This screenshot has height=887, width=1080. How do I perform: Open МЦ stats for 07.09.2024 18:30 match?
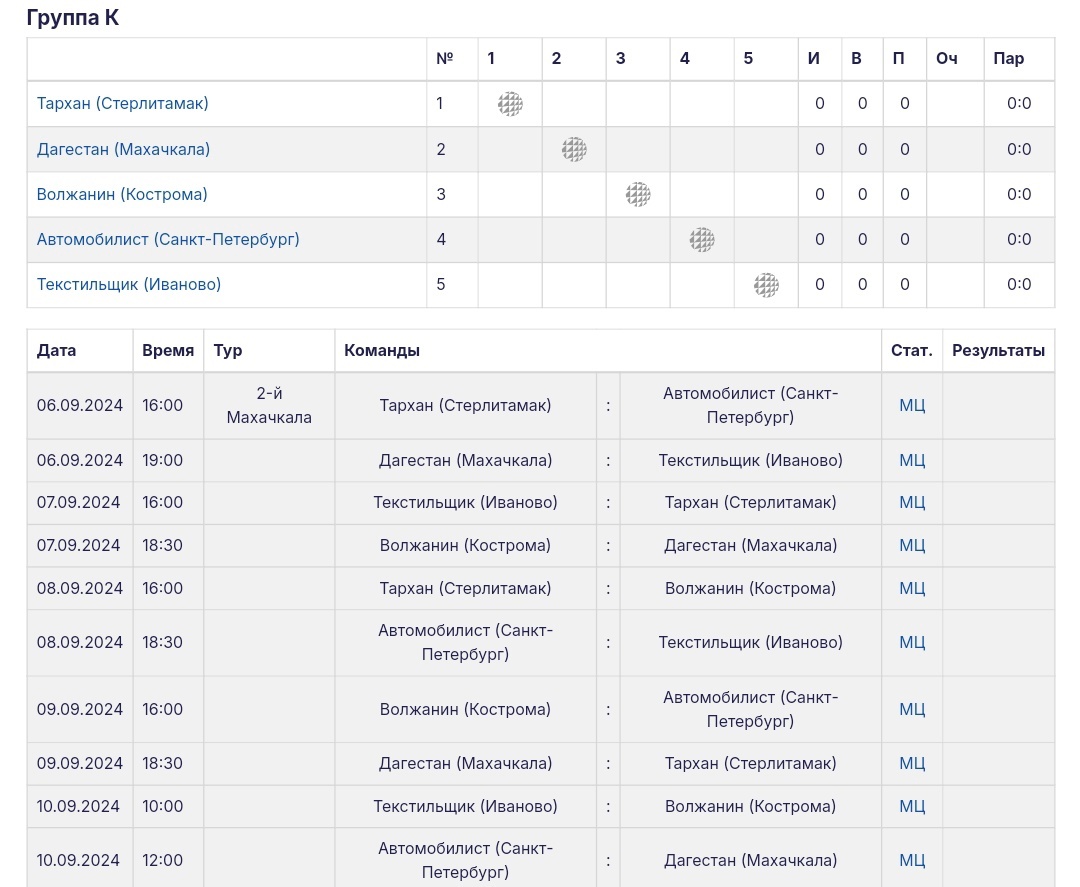coord(912,545)
